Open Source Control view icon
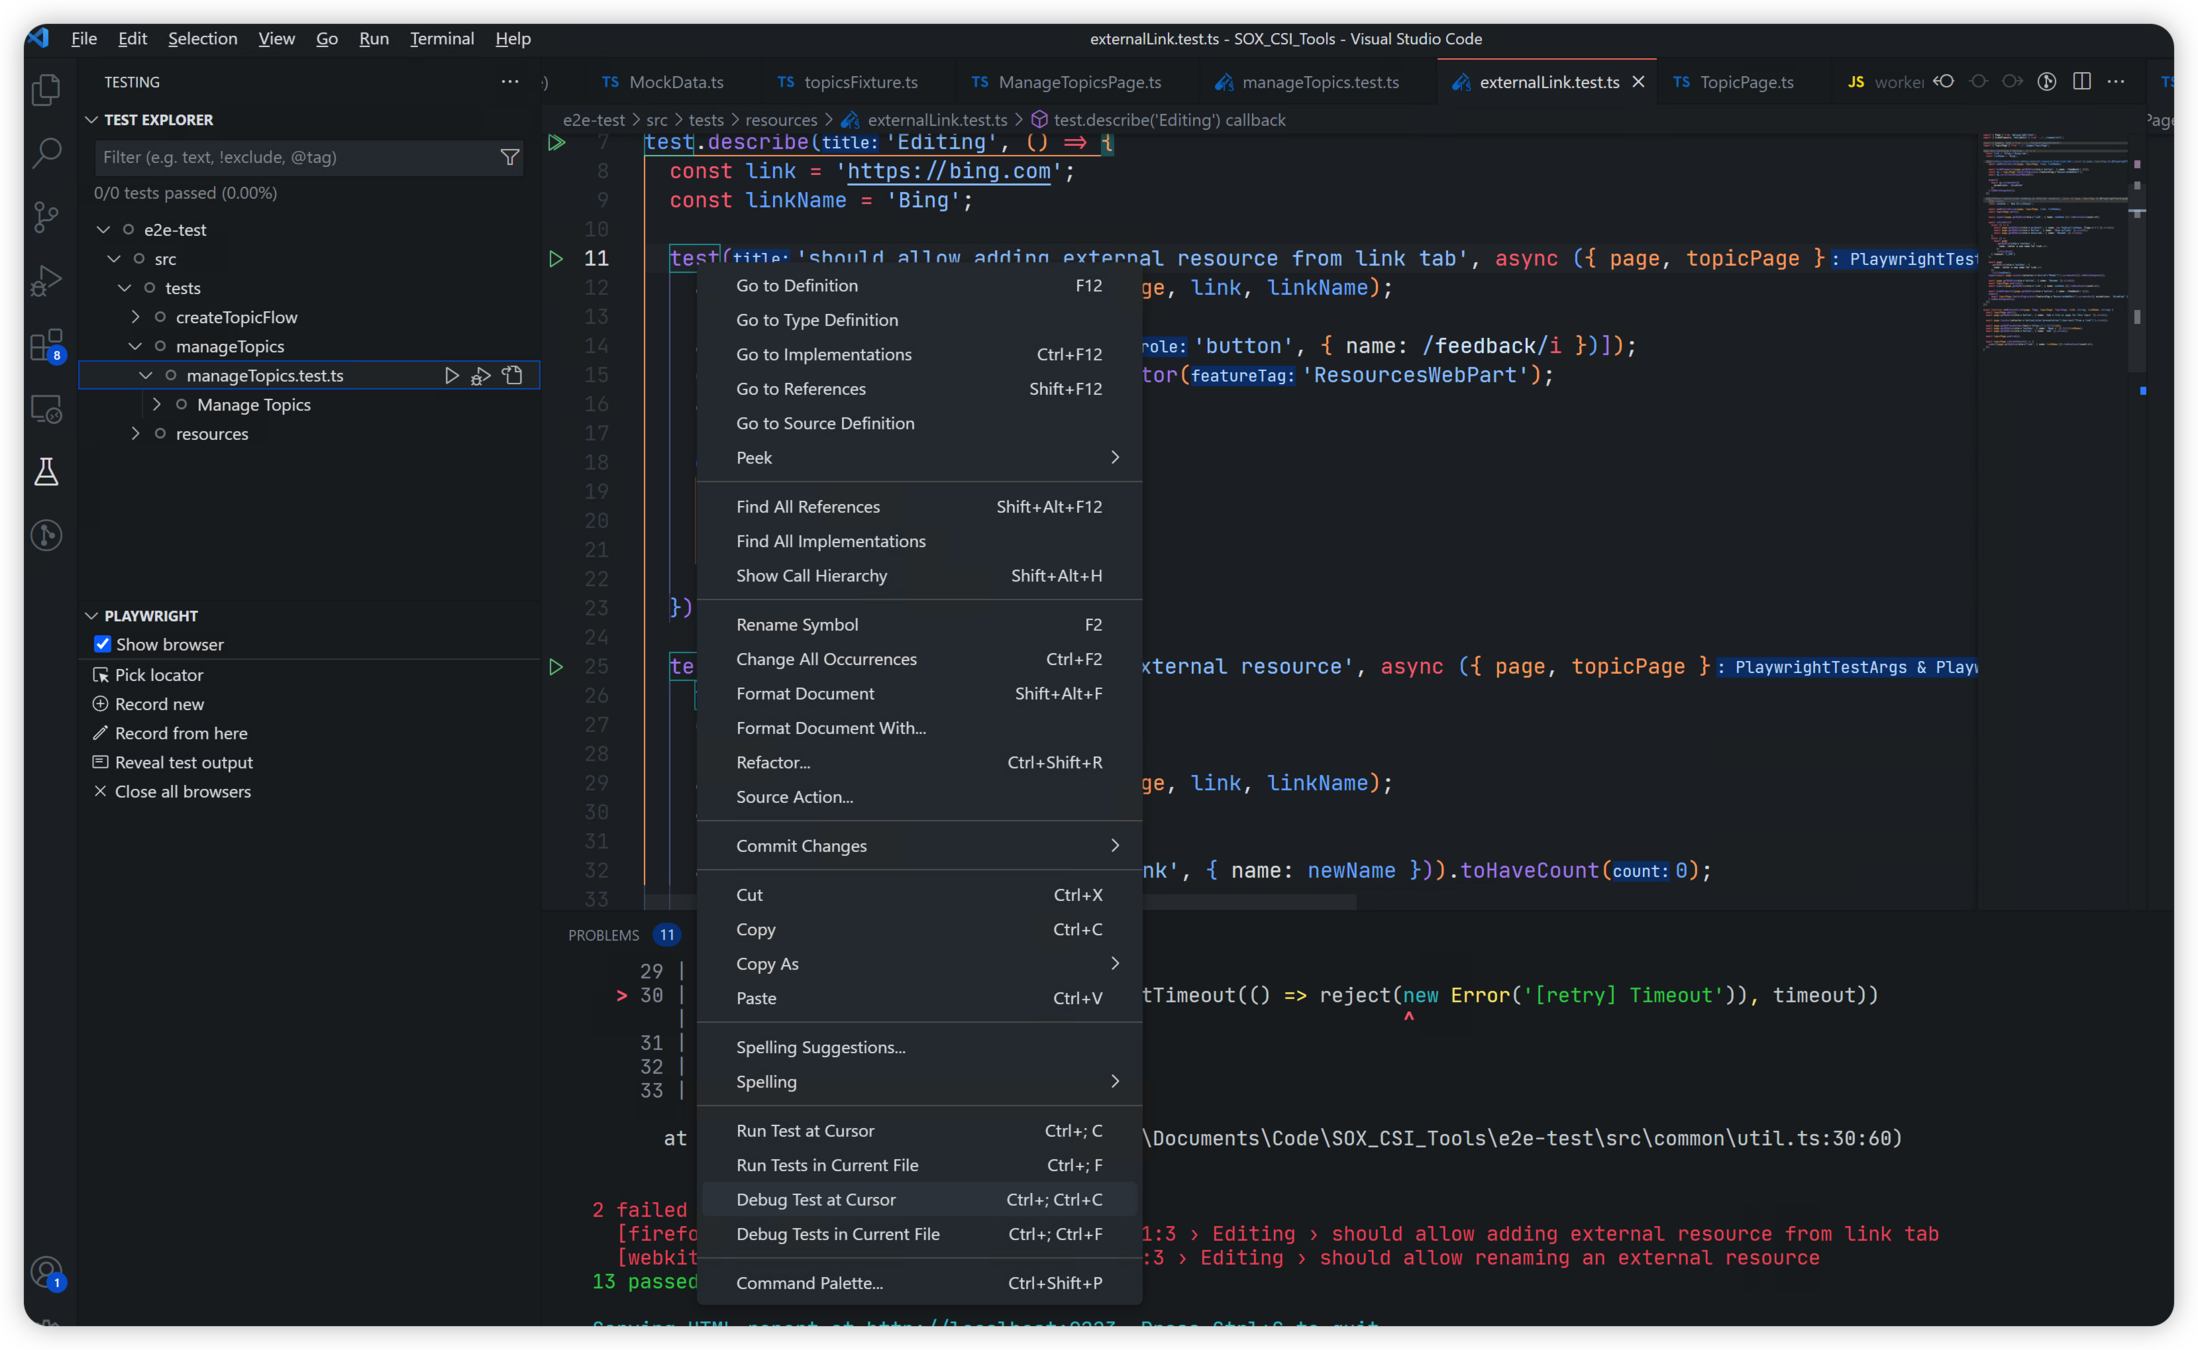The image size is (2198, 1350). (x=46, y=217)
